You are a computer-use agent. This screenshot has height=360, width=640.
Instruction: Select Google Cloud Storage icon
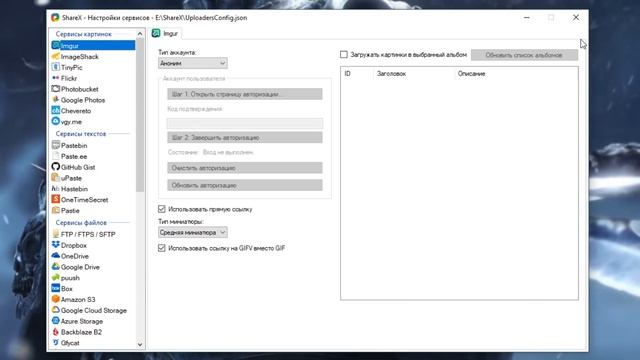pos(56,310)
